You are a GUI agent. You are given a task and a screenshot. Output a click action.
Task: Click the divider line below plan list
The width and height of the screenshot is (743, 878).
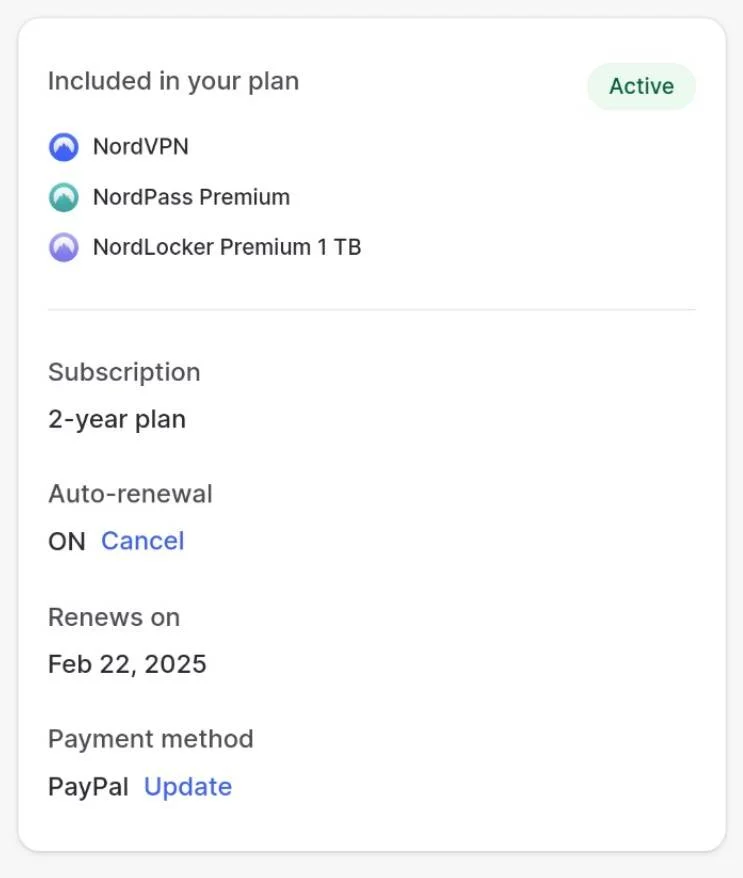point(372,309)
